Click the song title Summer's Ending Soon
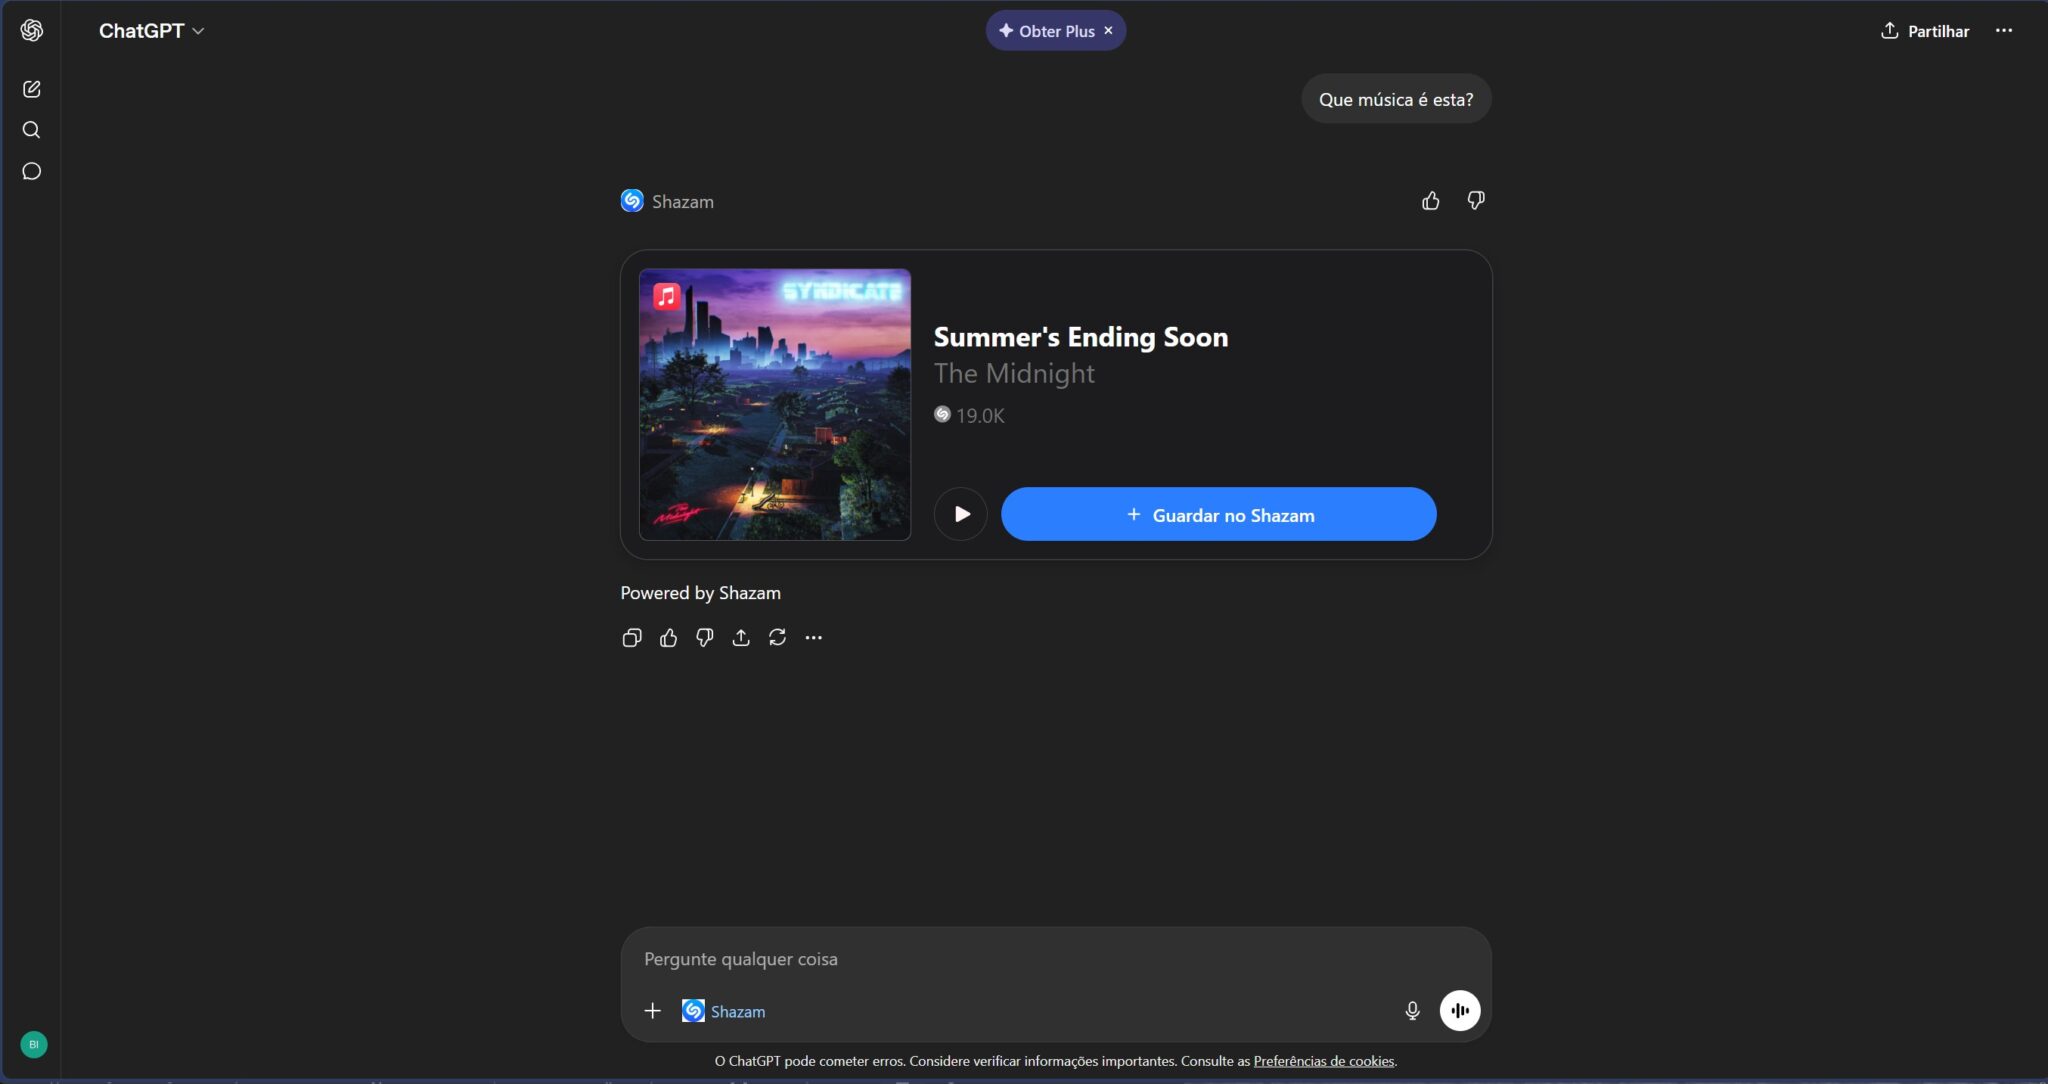Screen dimensions: 2048x1084 click(1081, 337)
